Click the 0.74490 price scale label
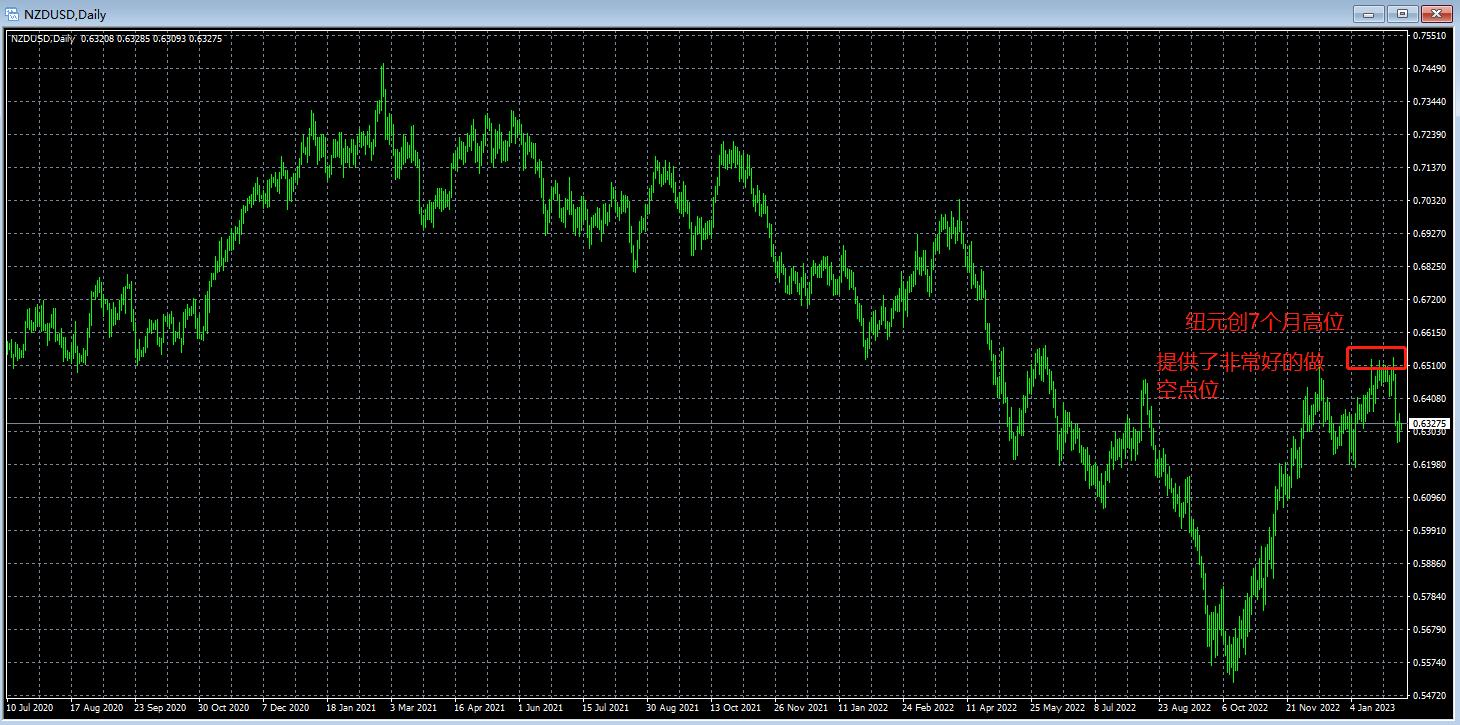The height and width of the screenshot is (725, 1460). pos(1431,68)
